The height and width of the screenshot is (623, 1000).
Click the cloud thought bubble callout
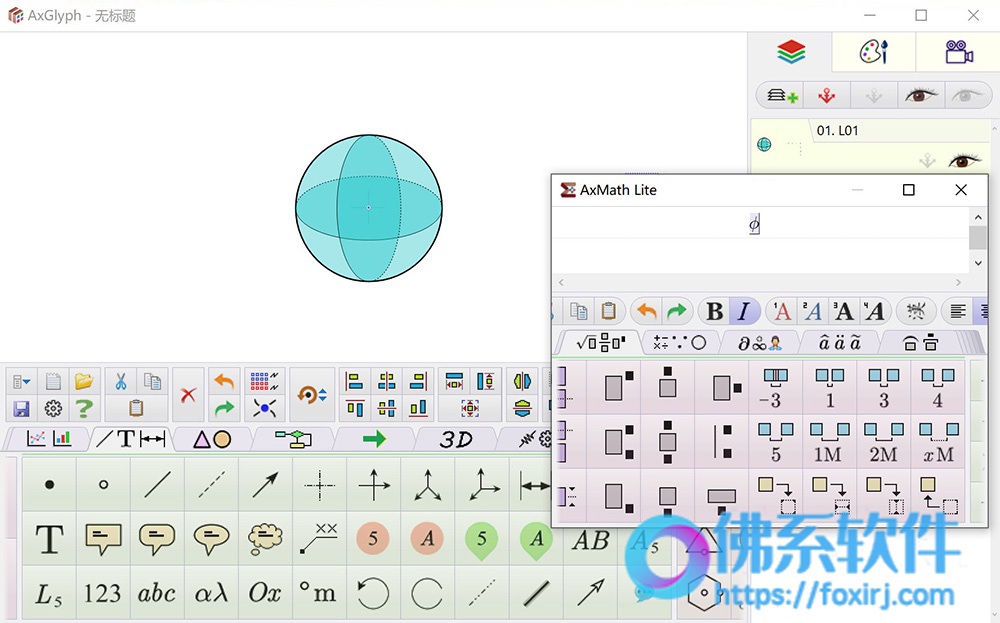(265, 539)
